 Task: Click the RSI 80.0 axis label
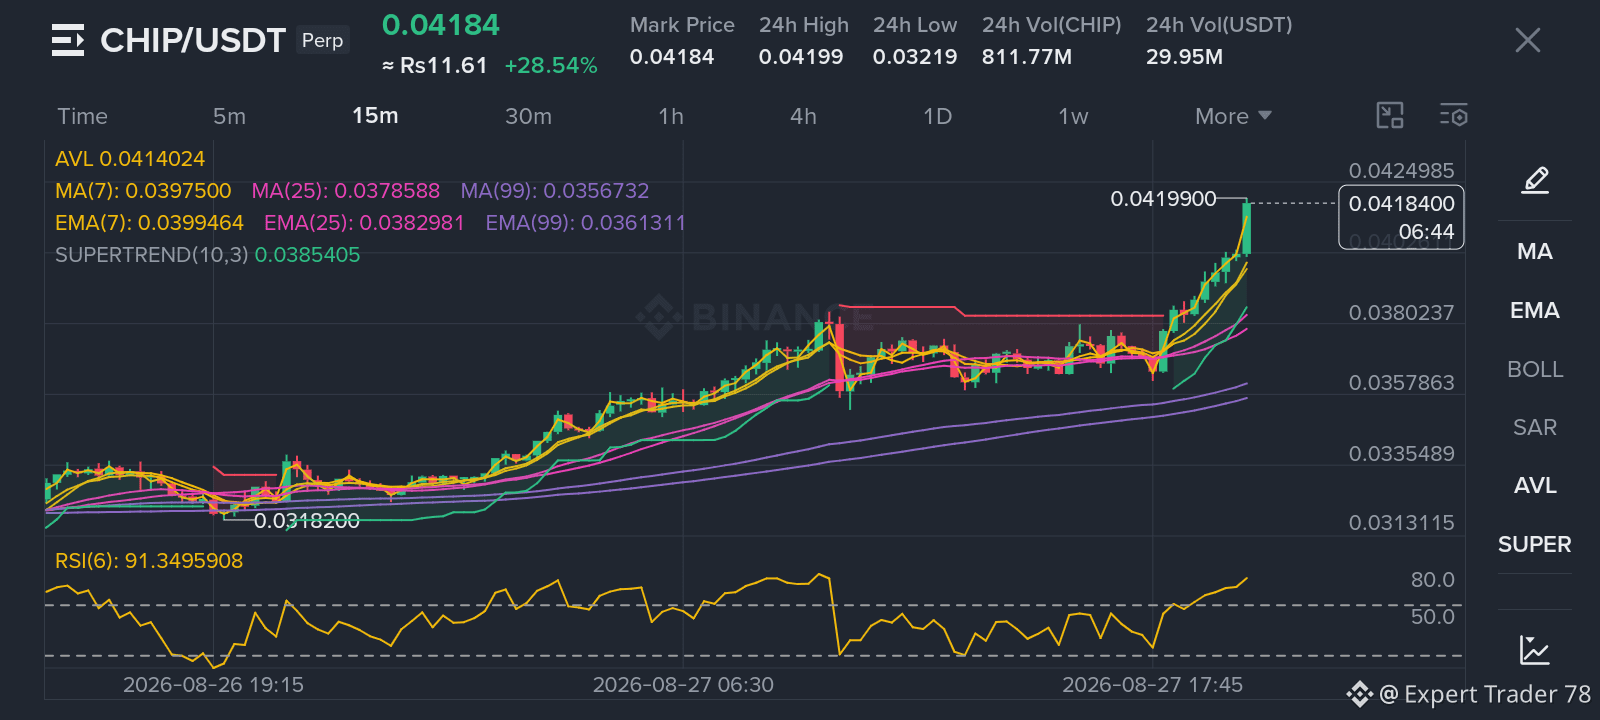pos(1432,580)
